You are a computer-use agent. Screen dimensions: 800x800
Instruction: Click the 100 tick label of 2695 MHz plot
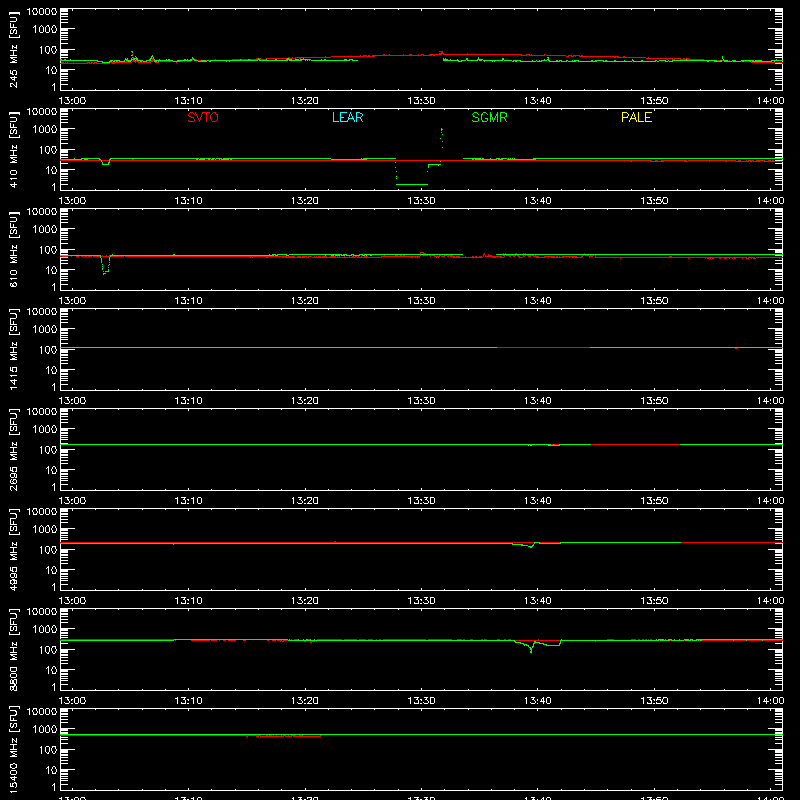click(48, 450)
